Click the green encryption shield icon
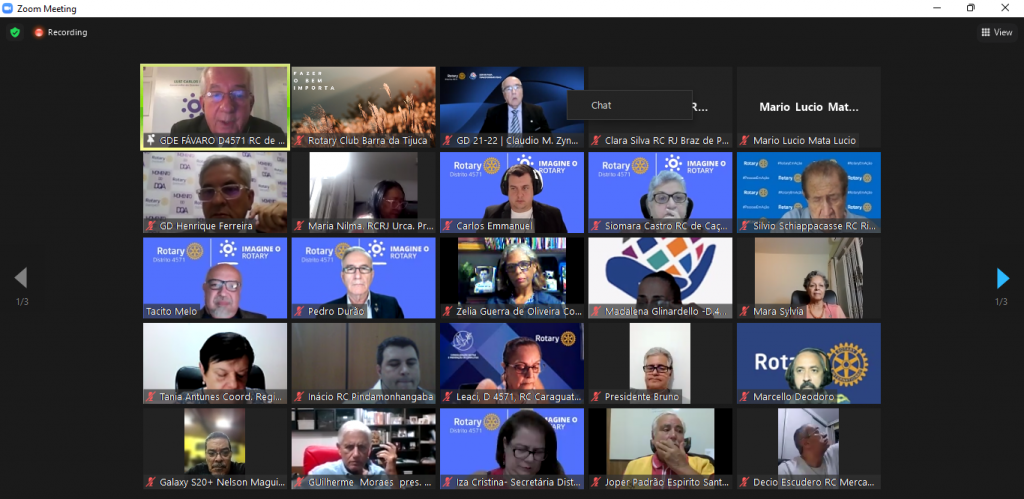1024x499 pixels. tap(15, 32)
